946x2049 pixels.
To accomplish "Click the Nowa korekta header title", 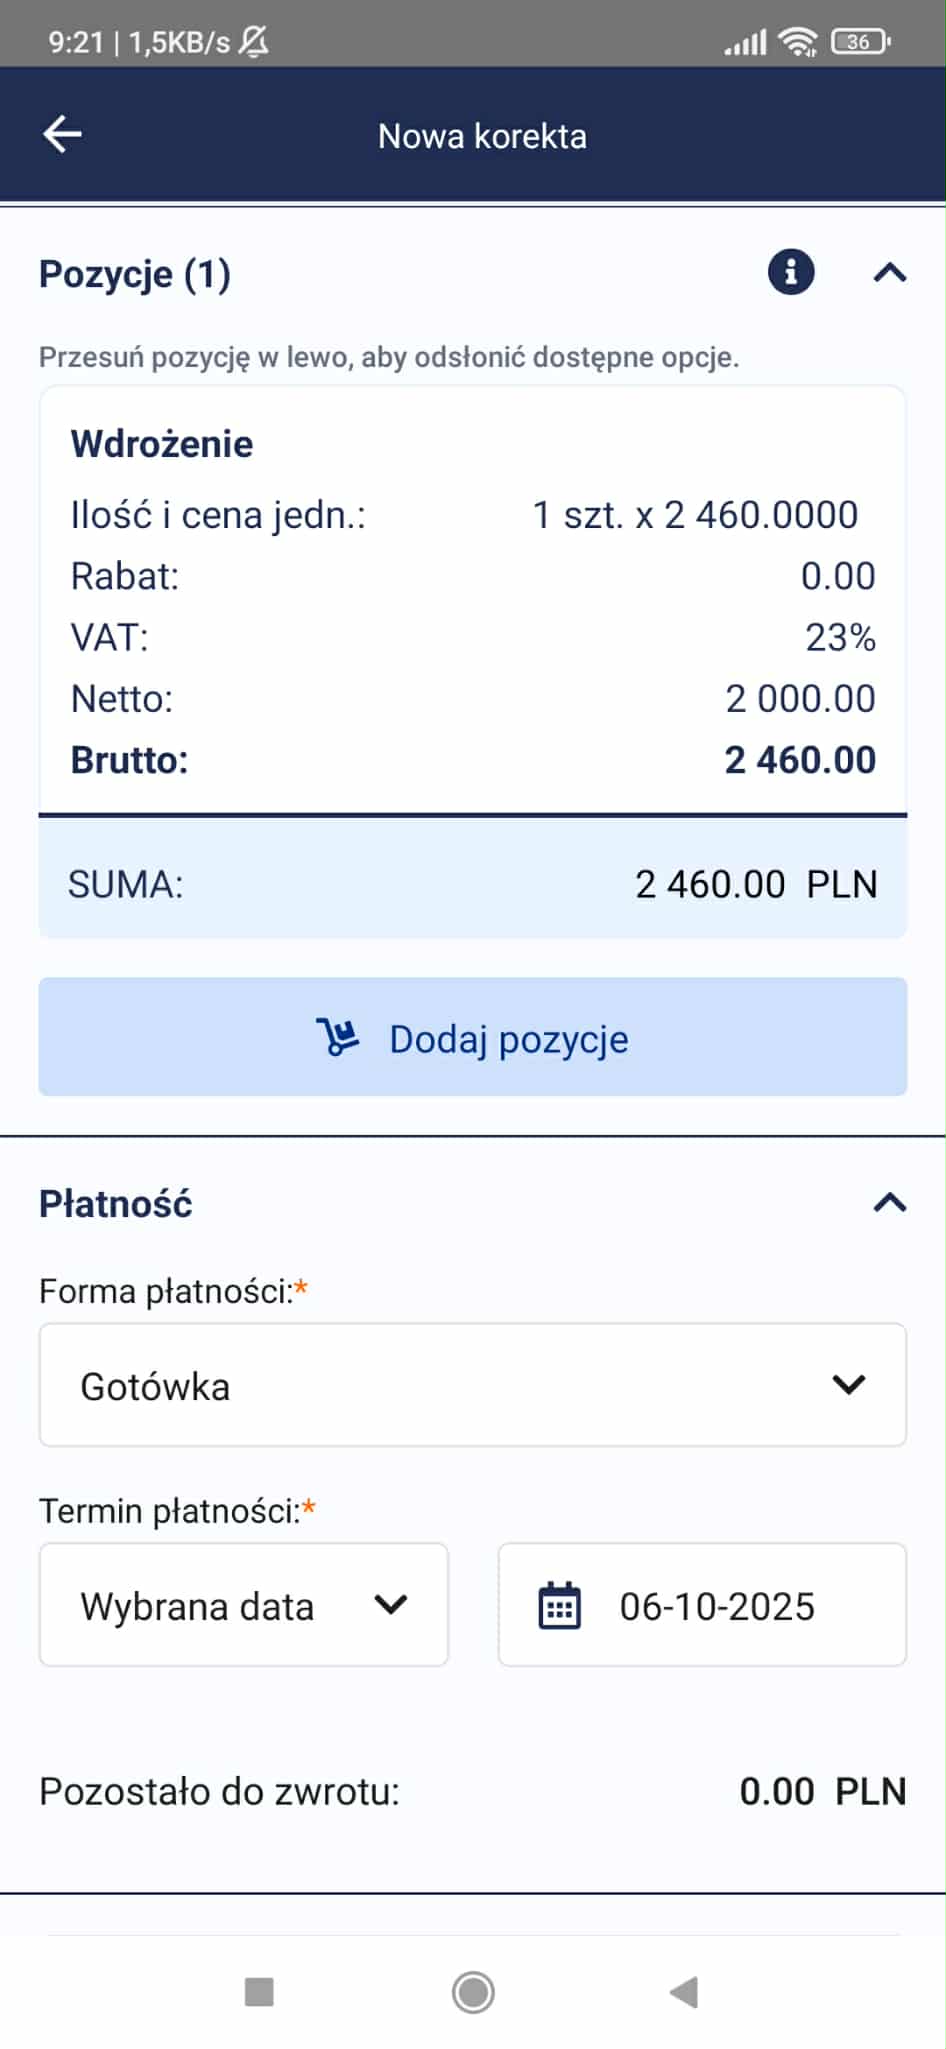I will 482,136.
